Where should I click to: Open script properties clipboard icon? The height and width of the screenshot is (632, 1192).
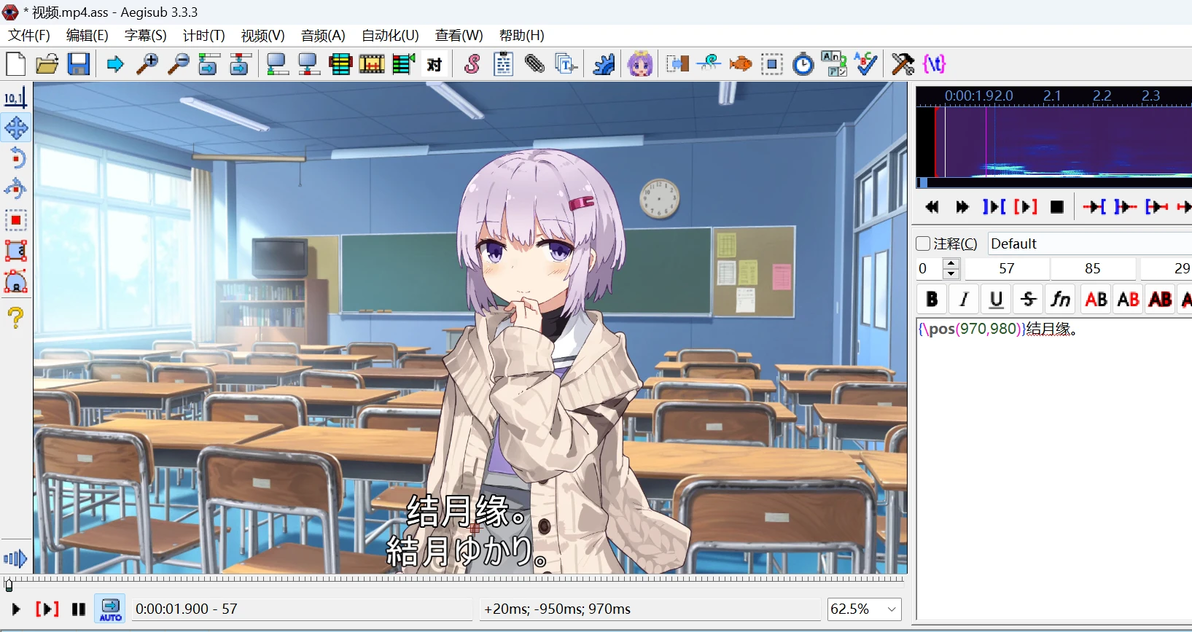tap(502, 65)
